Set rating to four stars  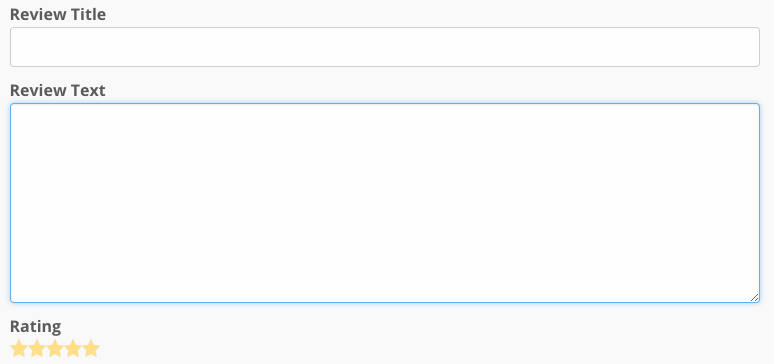(73, 348)
